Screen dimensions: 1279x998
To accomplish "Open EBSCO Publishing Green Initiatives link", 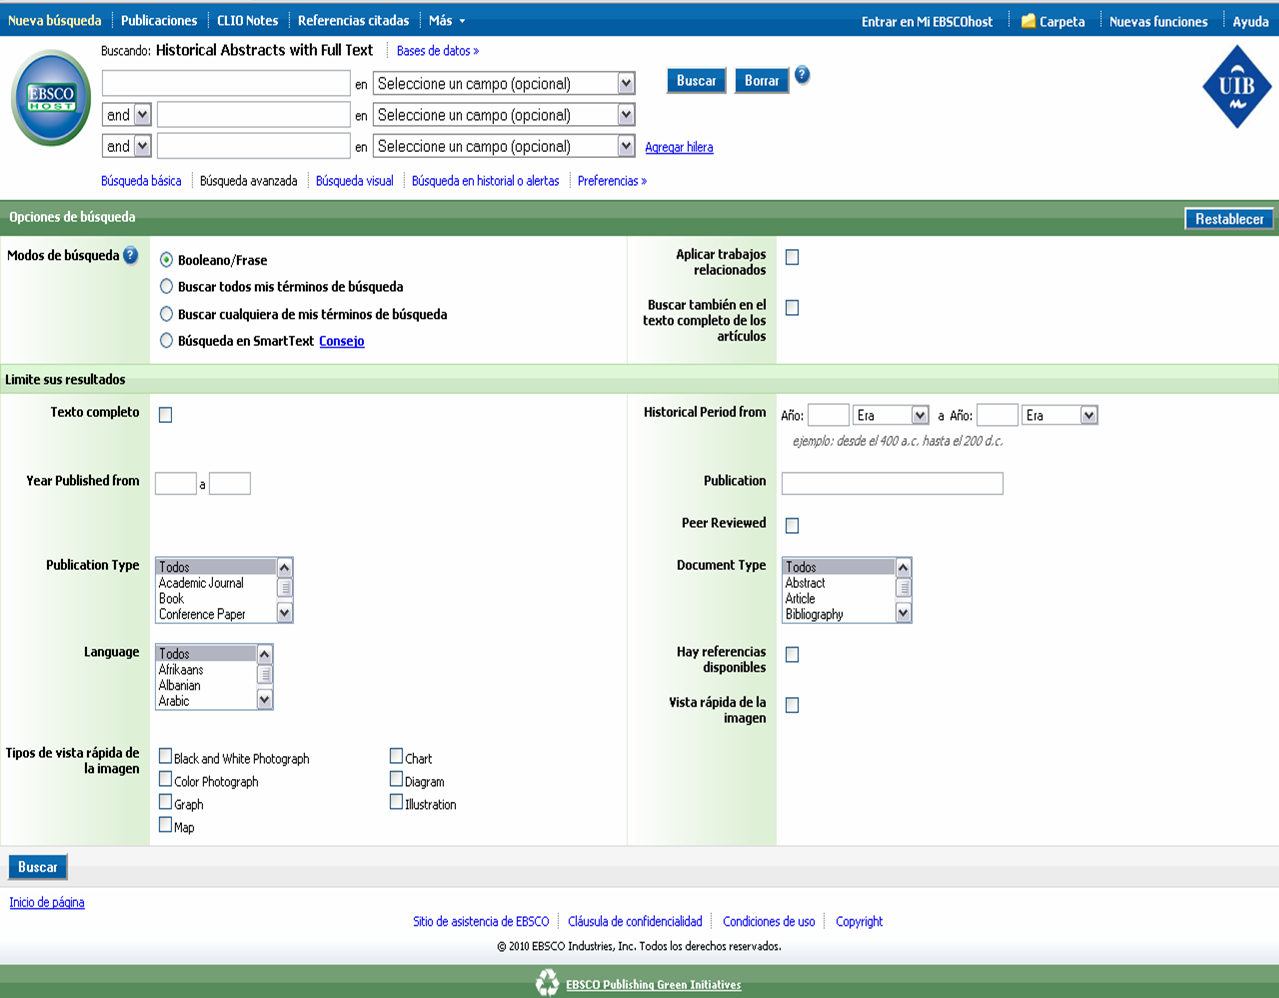I will (x=653, y=985).
